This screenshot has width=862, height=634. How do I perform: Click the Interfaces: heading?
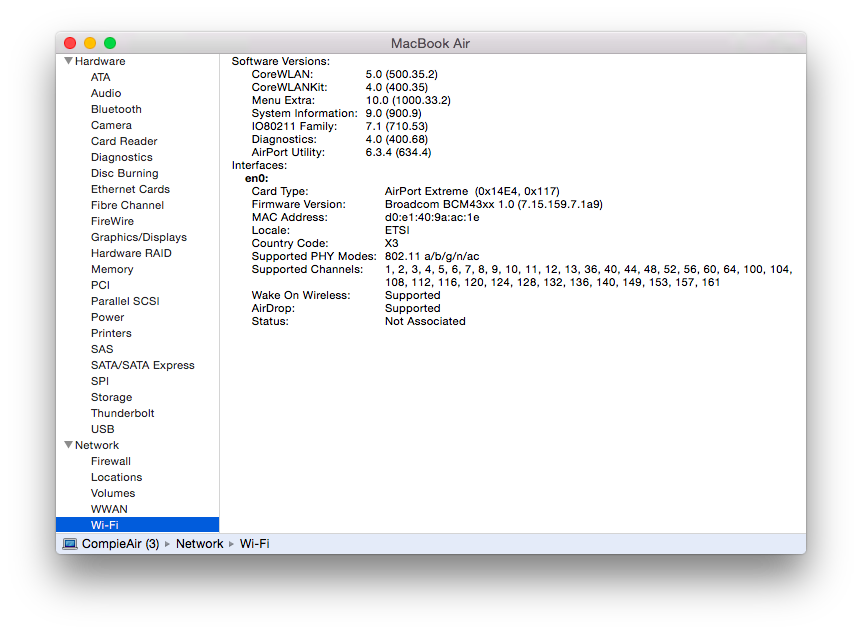click(x=259, y=165)
